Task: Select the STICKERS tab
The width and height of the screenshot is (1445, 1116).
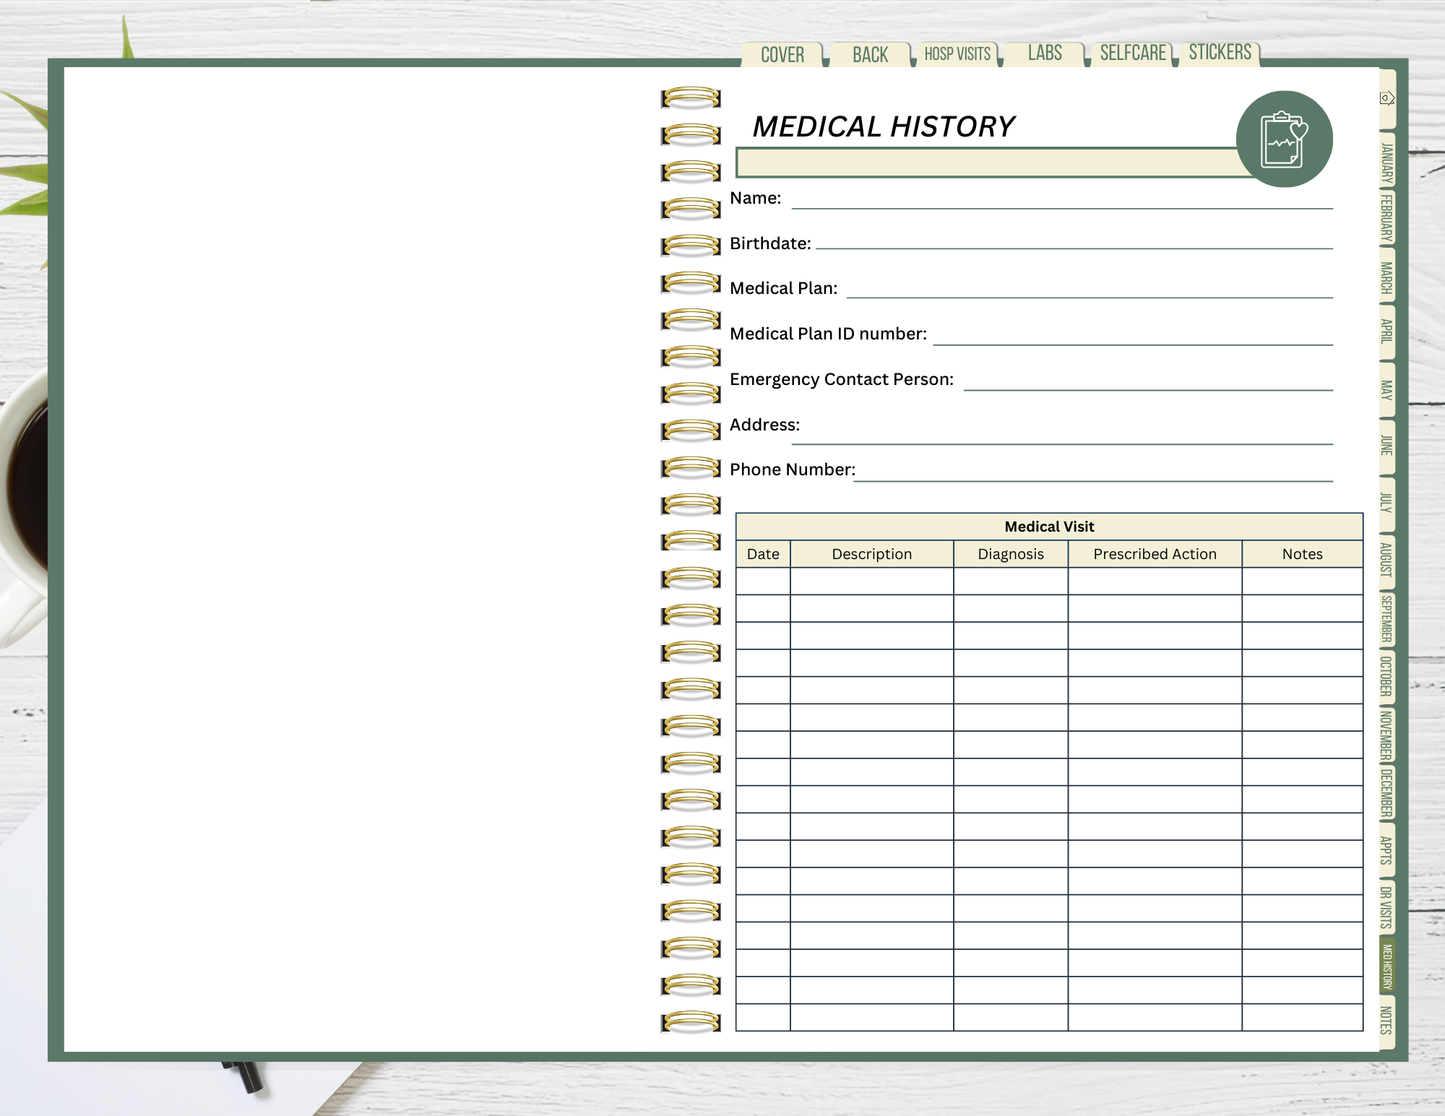Action: (x=1219, y=52)
